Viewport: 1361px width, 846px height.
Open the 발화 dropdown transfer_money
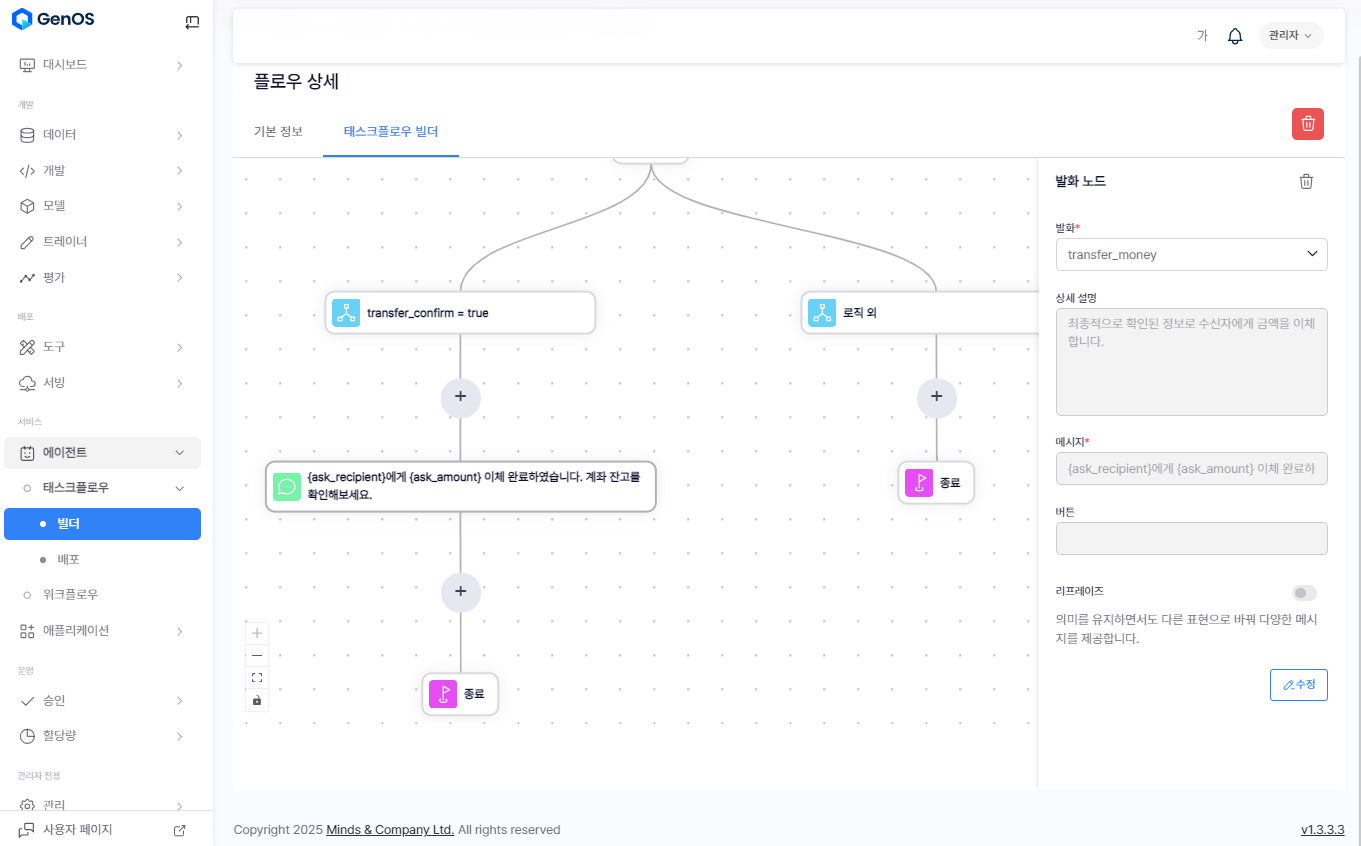[x=1191, y=254]
